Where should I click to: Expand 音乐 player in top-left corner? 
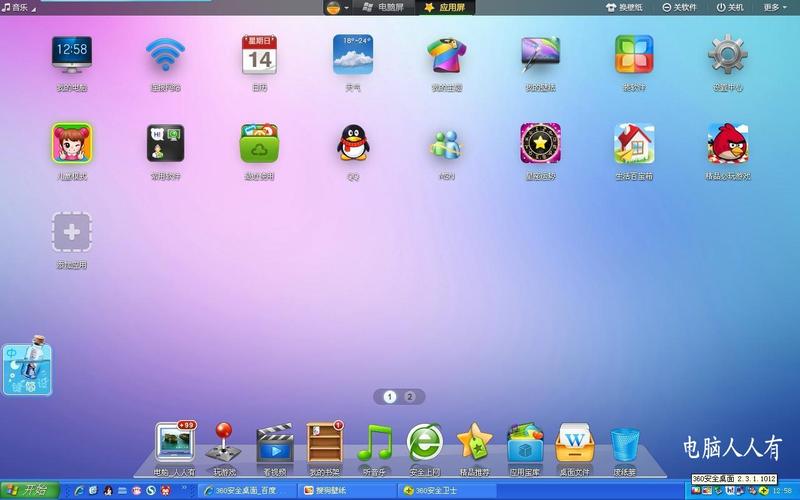[18, 7]
